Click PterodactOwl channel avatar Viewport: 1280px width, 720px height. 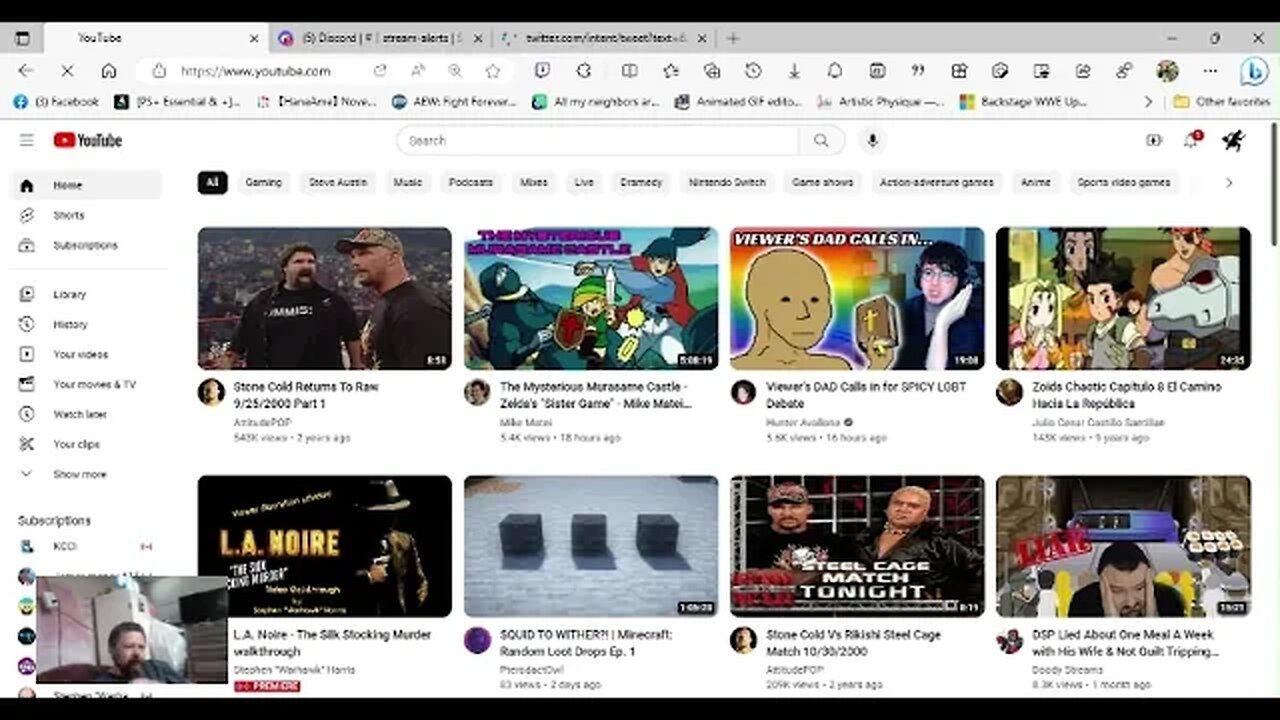[477, 641]
